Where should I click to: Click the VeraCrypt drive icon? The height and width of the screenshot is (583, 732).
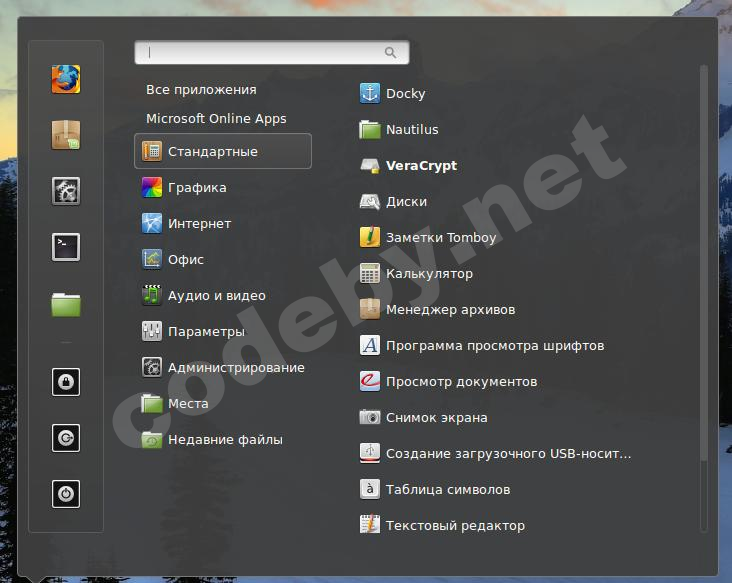[370, 166]
